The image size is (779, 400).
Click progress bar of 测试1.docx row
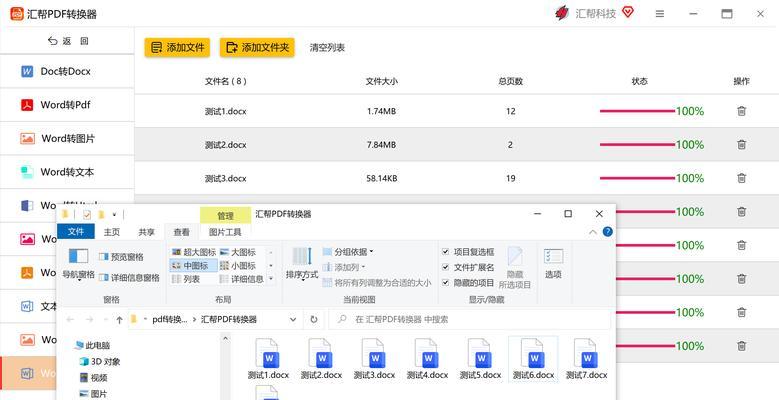[x=637, y=111]
